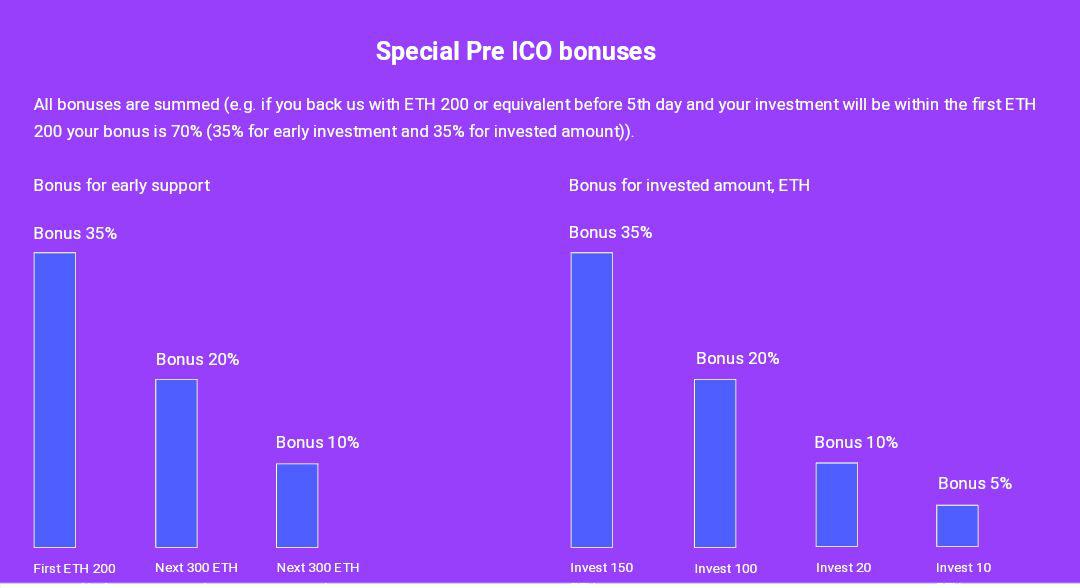The image size is (1080, 588).
Task: Select the Invest 10 bar
Action: pyautogui.click(x=957, y=526)
